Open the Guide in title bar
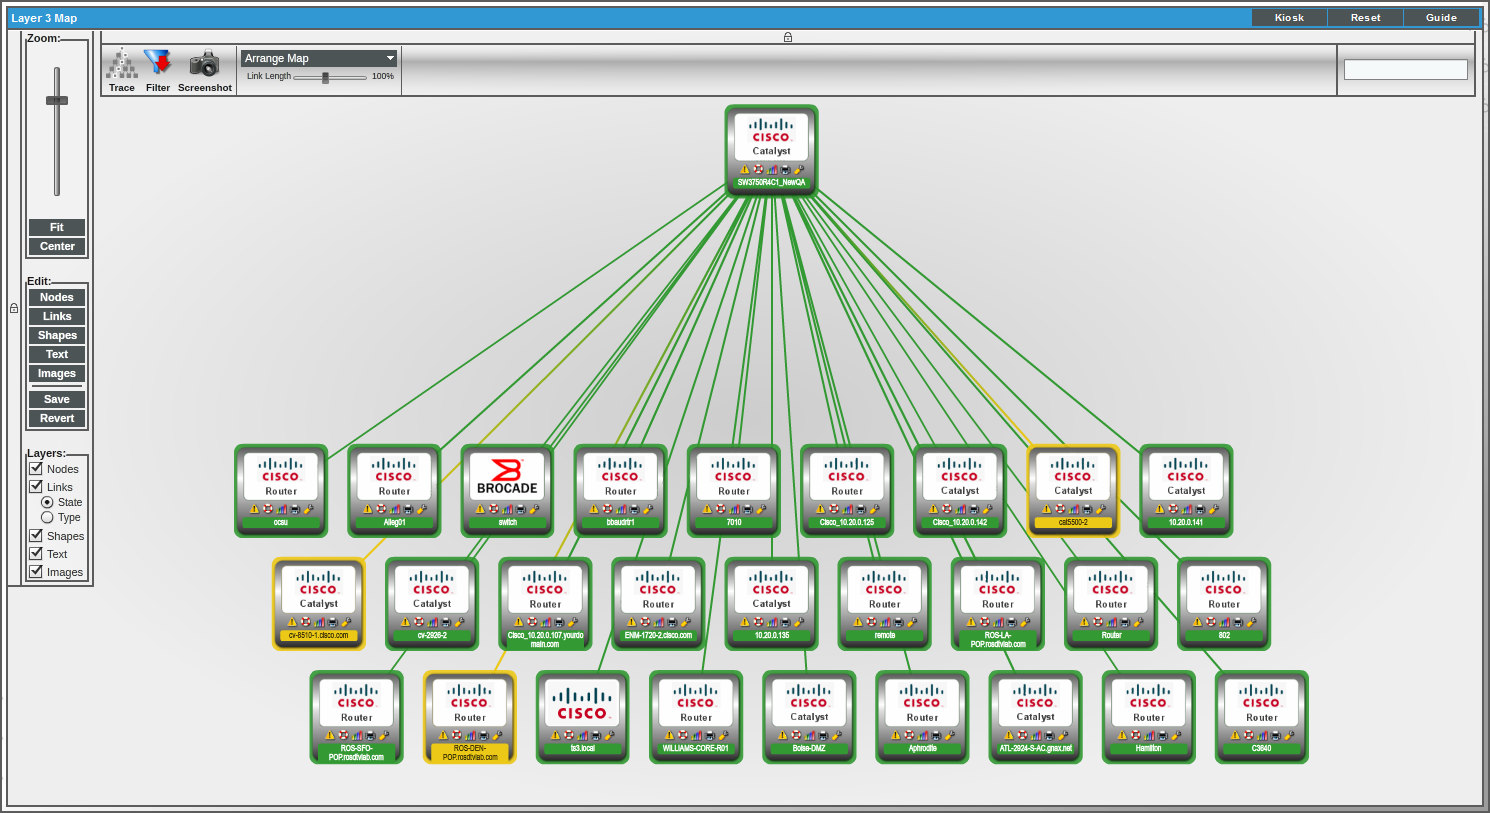Screen dimensions: 1490x813 pos(1441,17)
